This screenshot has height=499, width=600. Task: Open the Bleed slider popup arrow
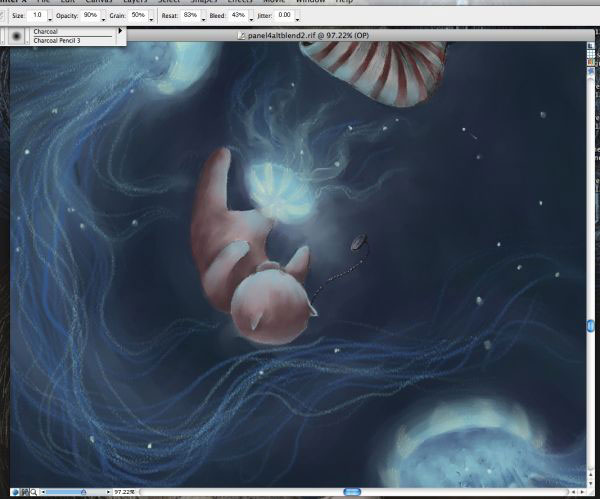pos(251,18)
